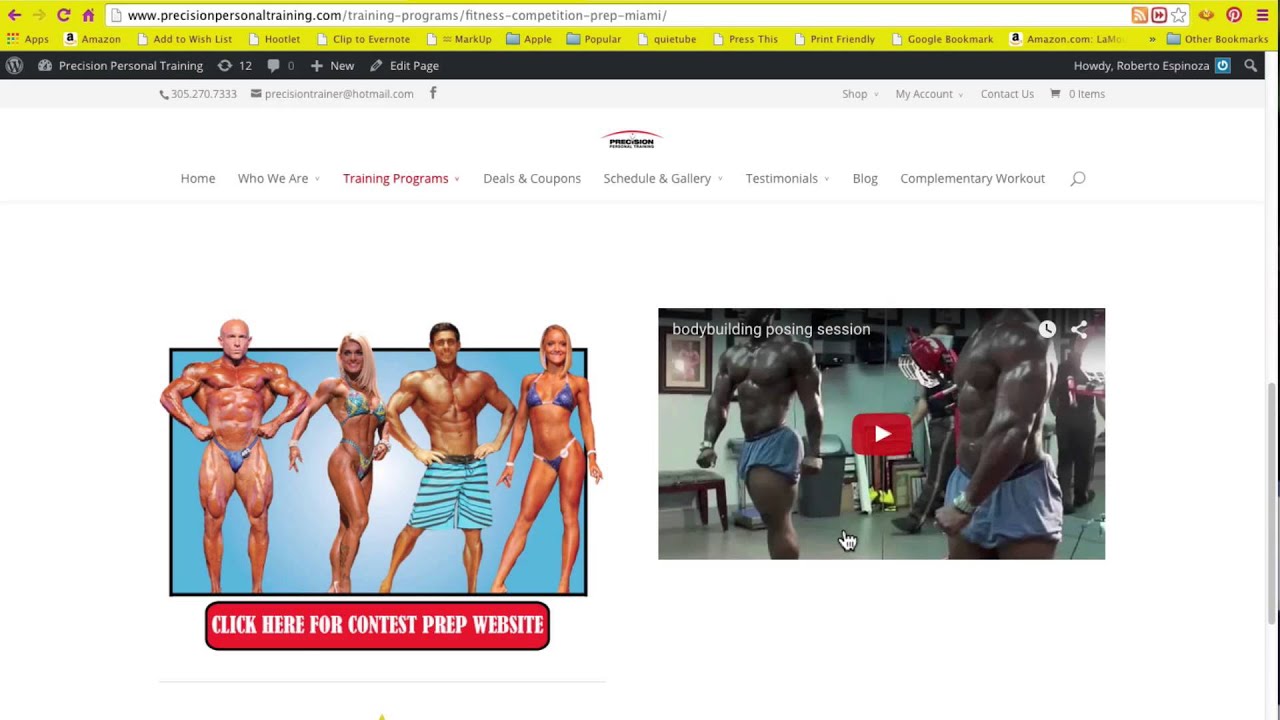Image resolution: width=1280 pixels, height=720 pixels.
Task: Open the Complementary Workout page
Action: click(972, 178)
